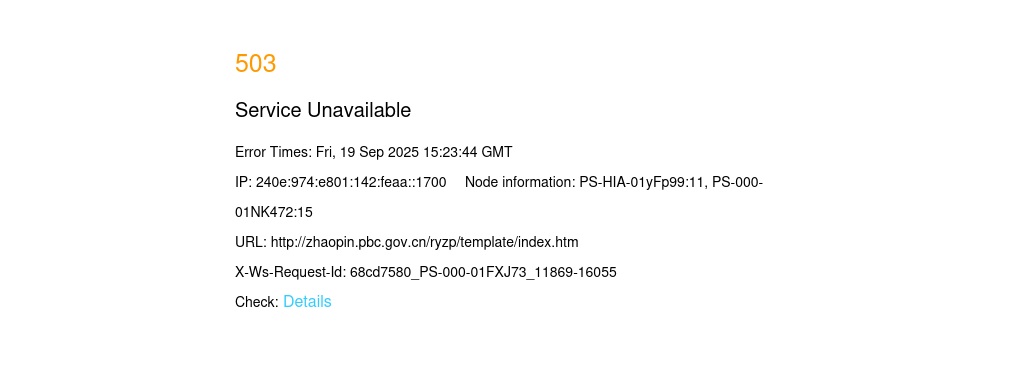The height and width of the screenshot is (379, 1024).
Task: Click the trailing PS-000- node text
Action: 737,182
